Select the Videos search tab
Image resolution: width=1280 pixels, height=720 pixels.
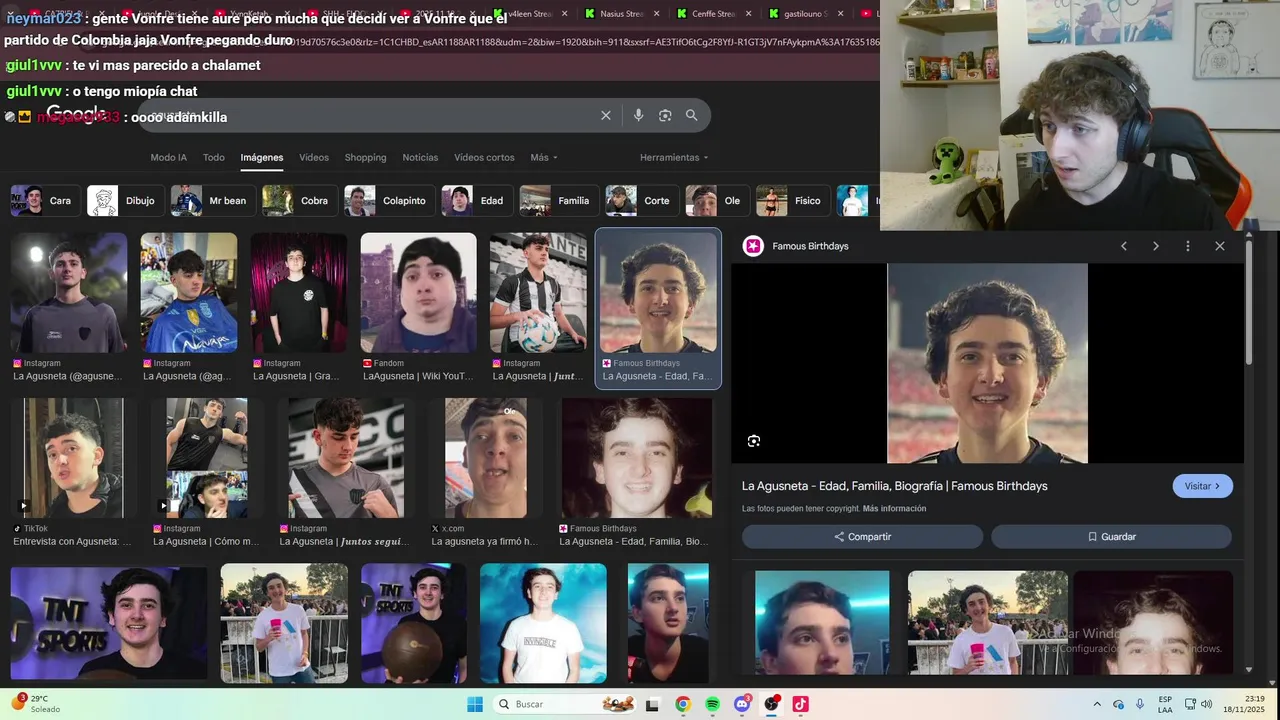[x=314, y=158]
